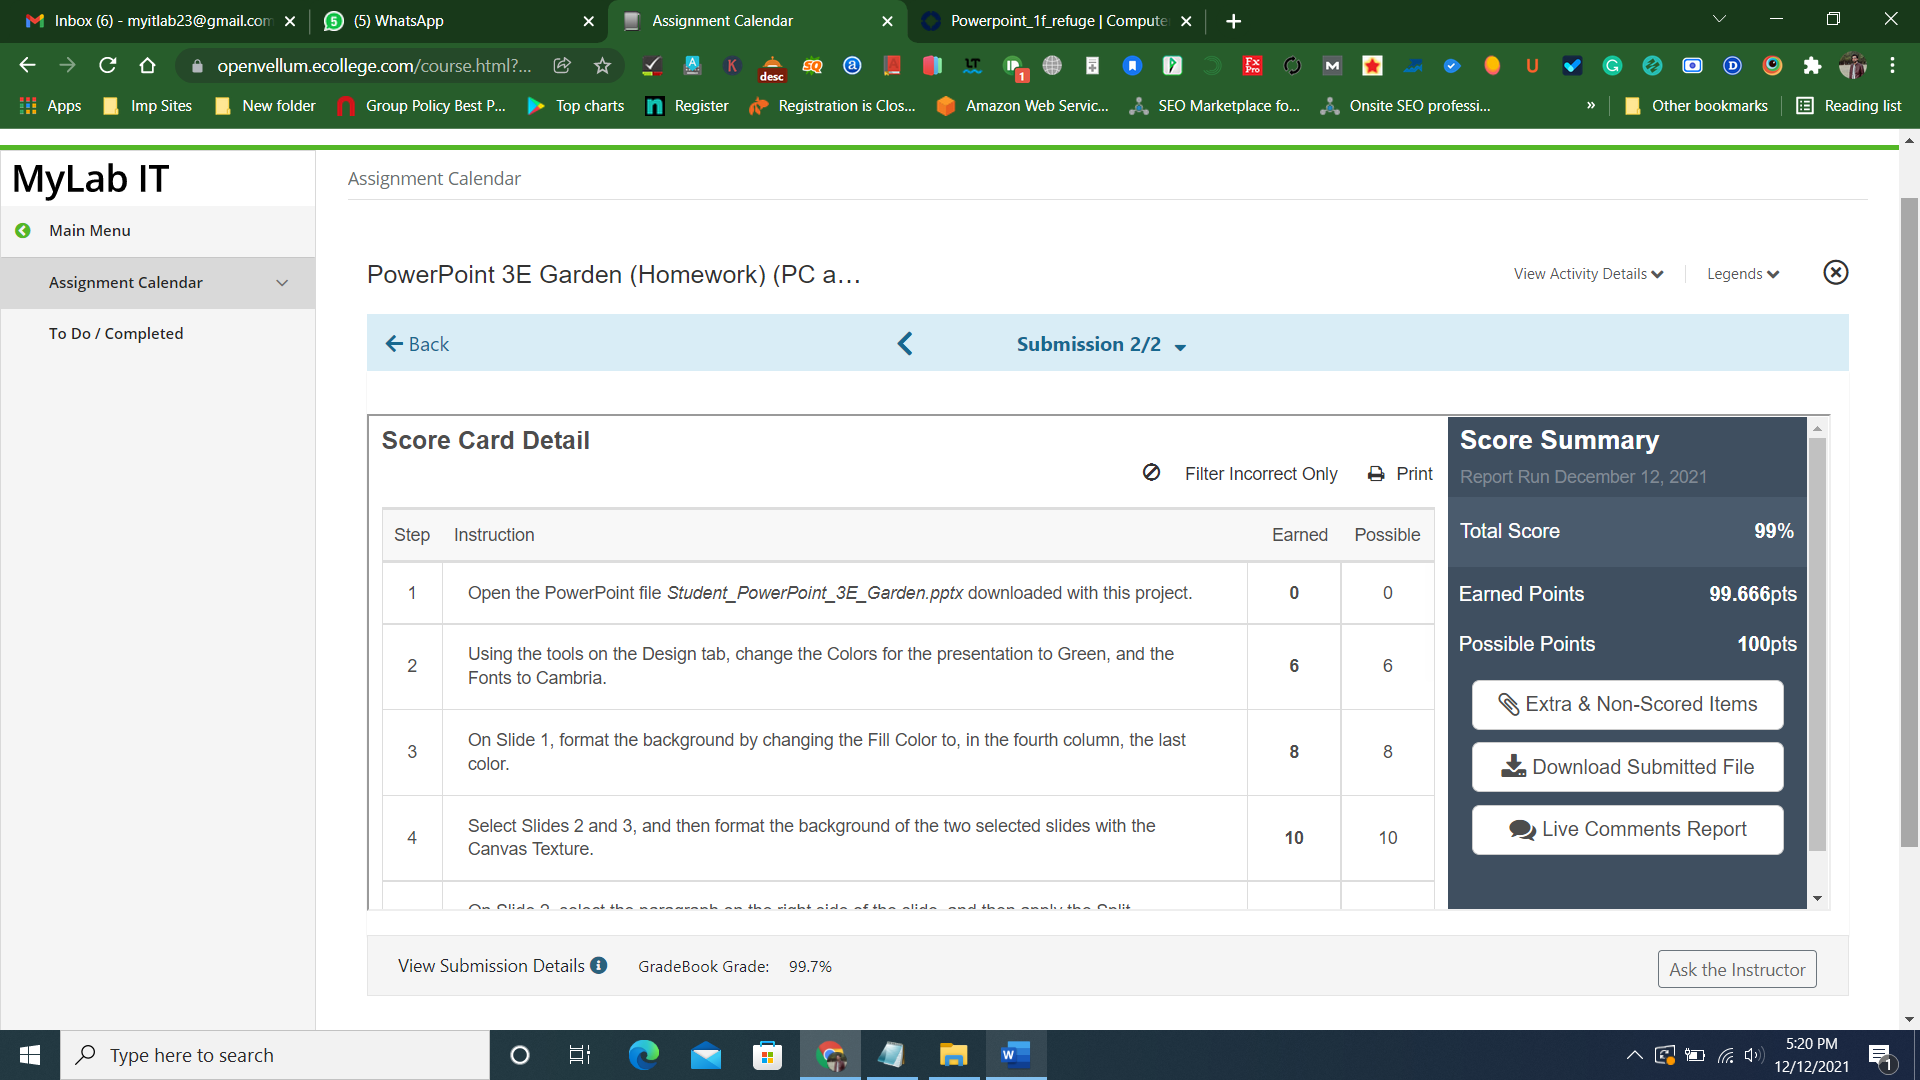Open the Grammarly extension icon
Screen dimensions: 1920x1080
pos(1612,66)
